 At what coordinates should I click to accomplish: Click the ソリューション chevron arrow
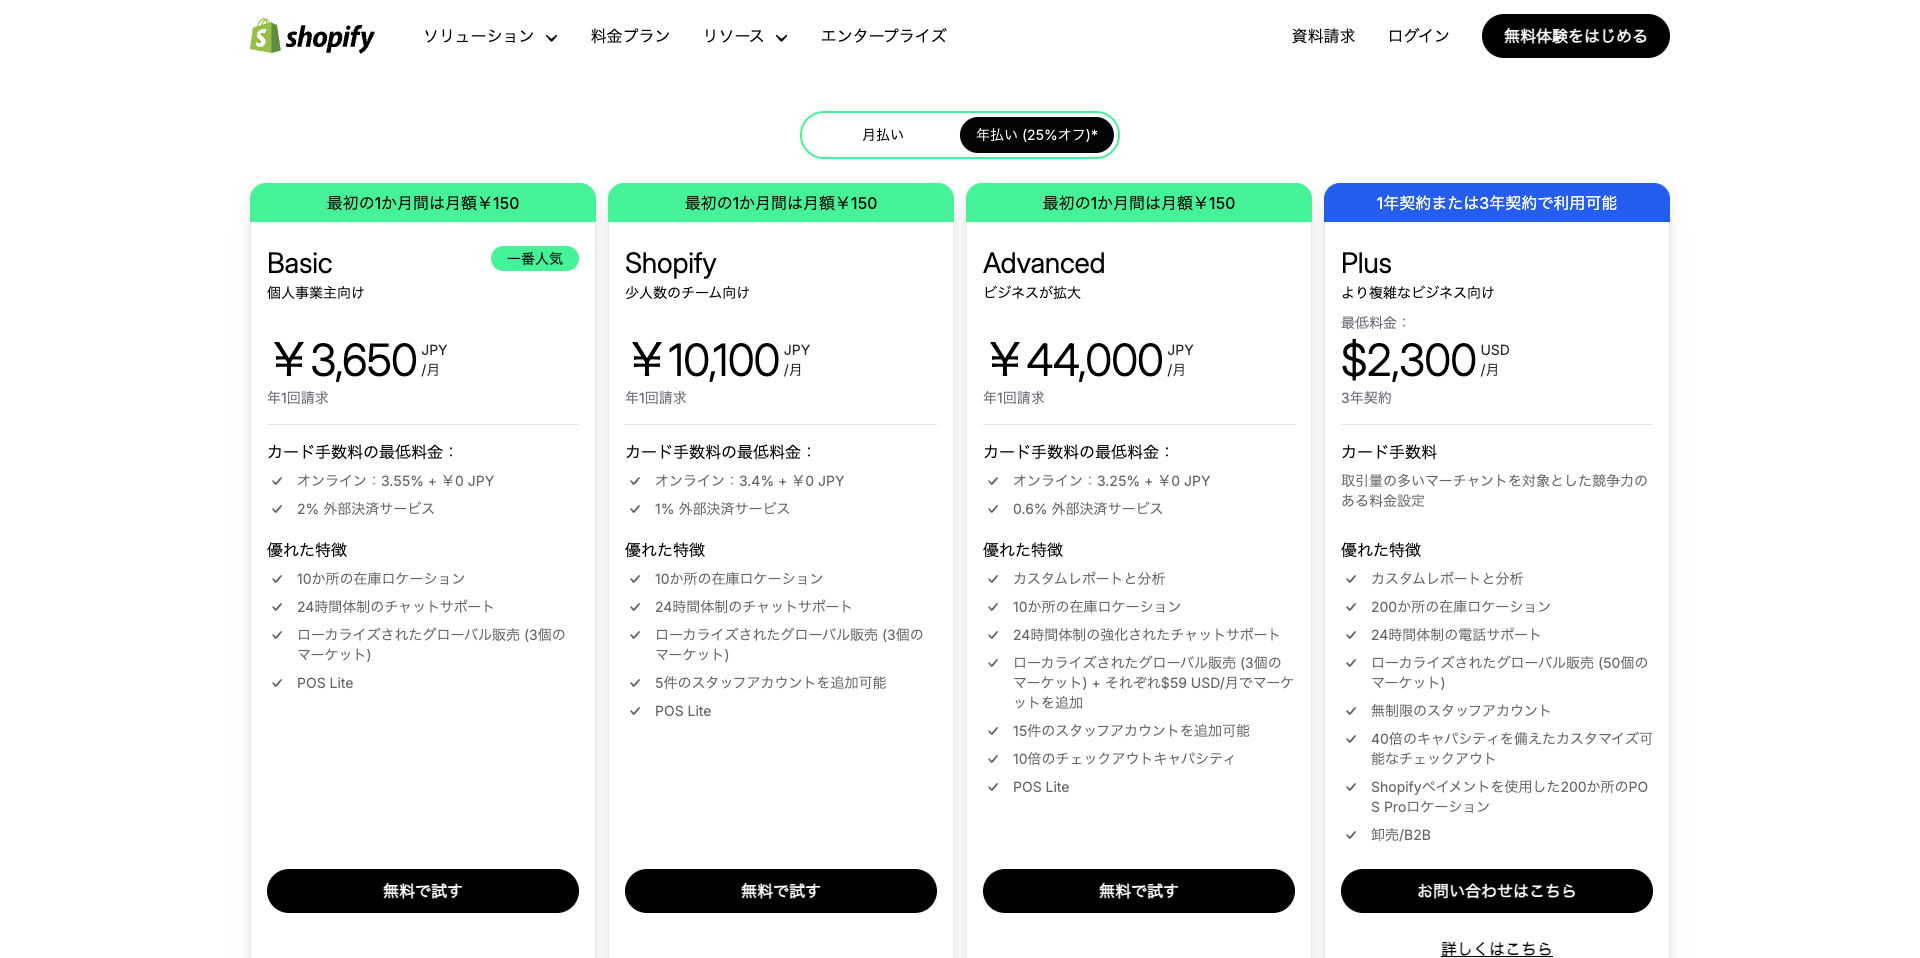(551, 38)
